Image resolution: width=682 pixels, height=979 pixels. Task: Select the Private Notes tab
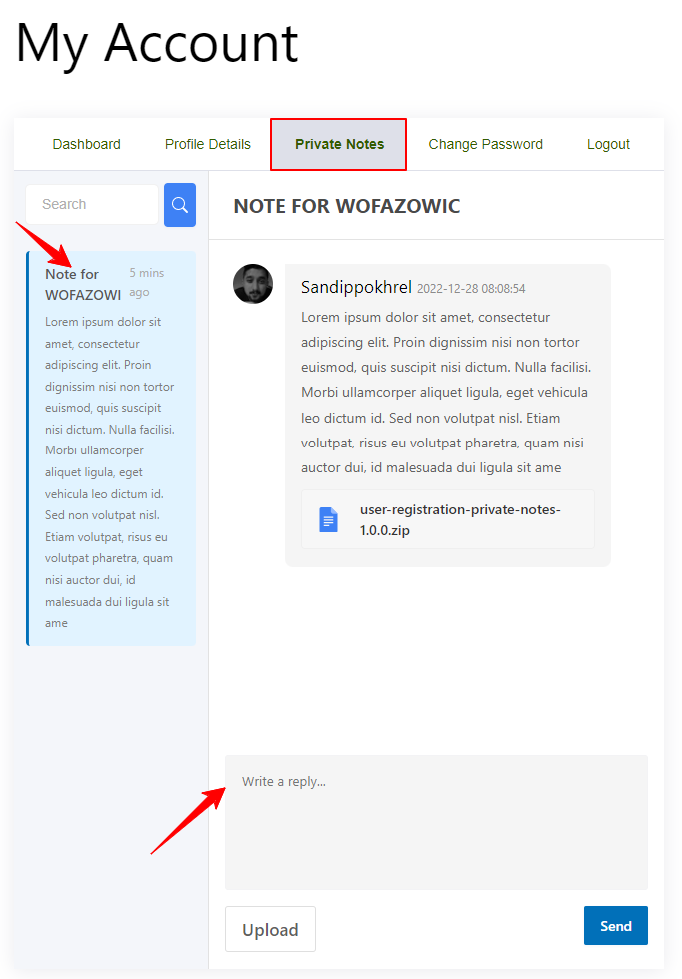click(339, 144)
